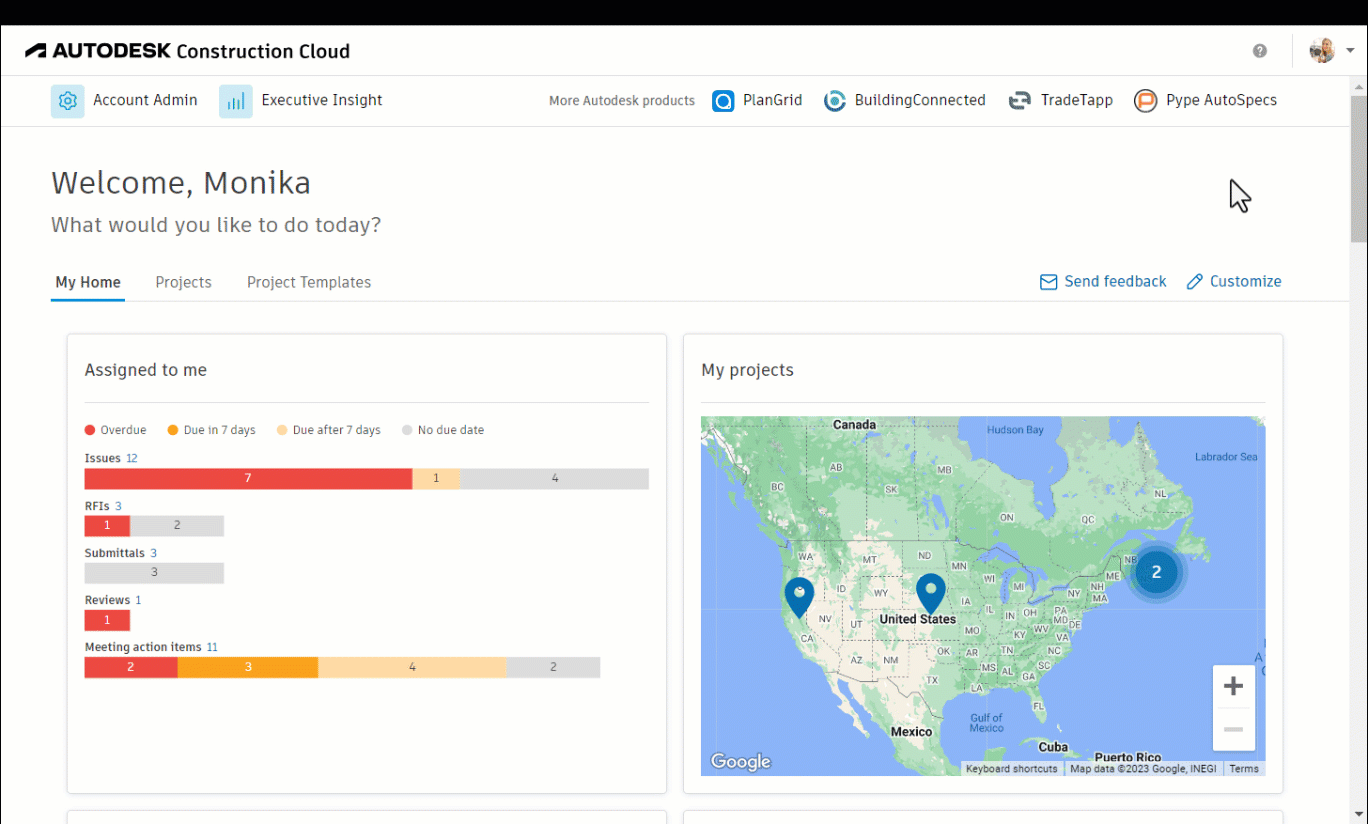Open Executive Insight chart icon
This screenshot has height=824, width=1368.
[x=236, y=101]
